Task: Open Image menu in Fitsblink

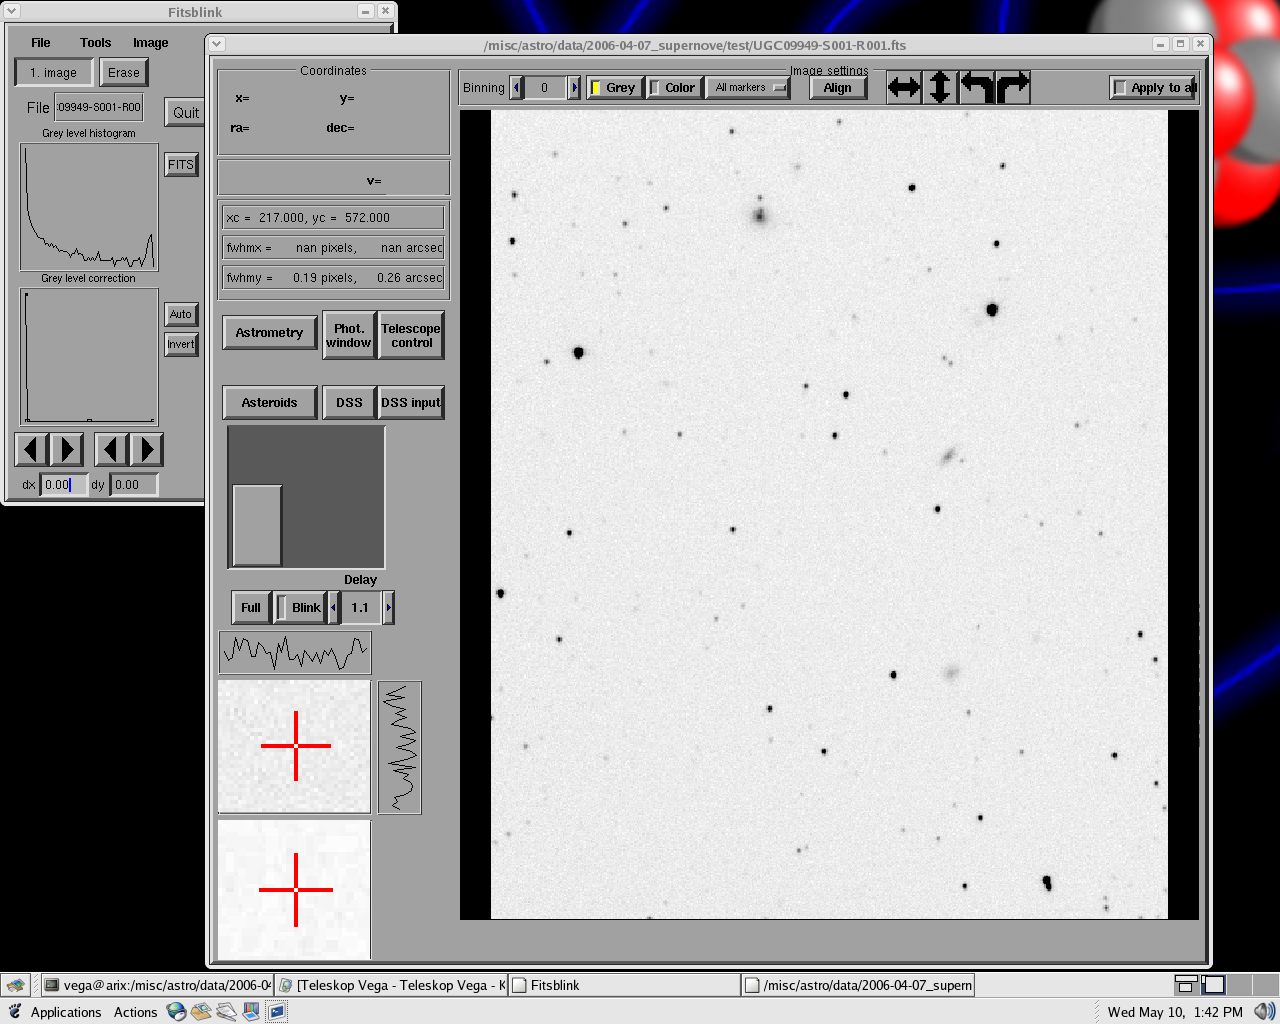Action: pyautogui.click(x=150, y=42)
